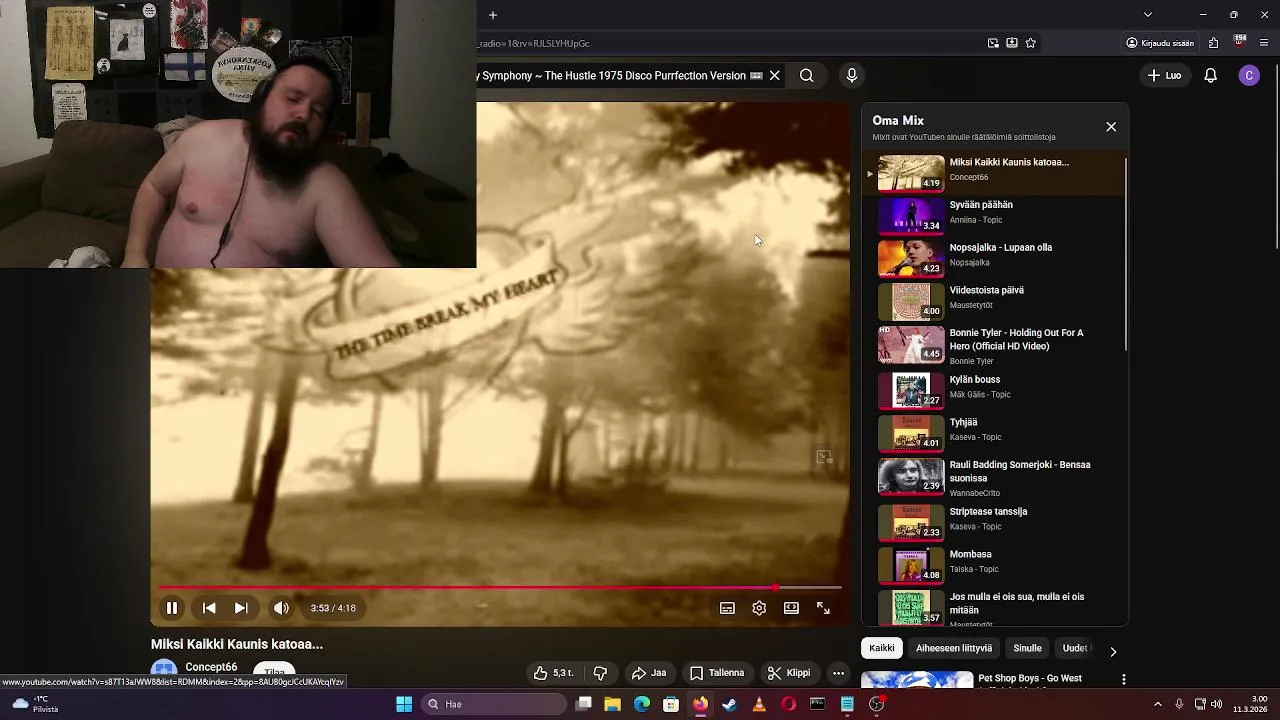1280x720 pixels.
Task: Open the terminal app on taskbar
Action: pos(817,704)
